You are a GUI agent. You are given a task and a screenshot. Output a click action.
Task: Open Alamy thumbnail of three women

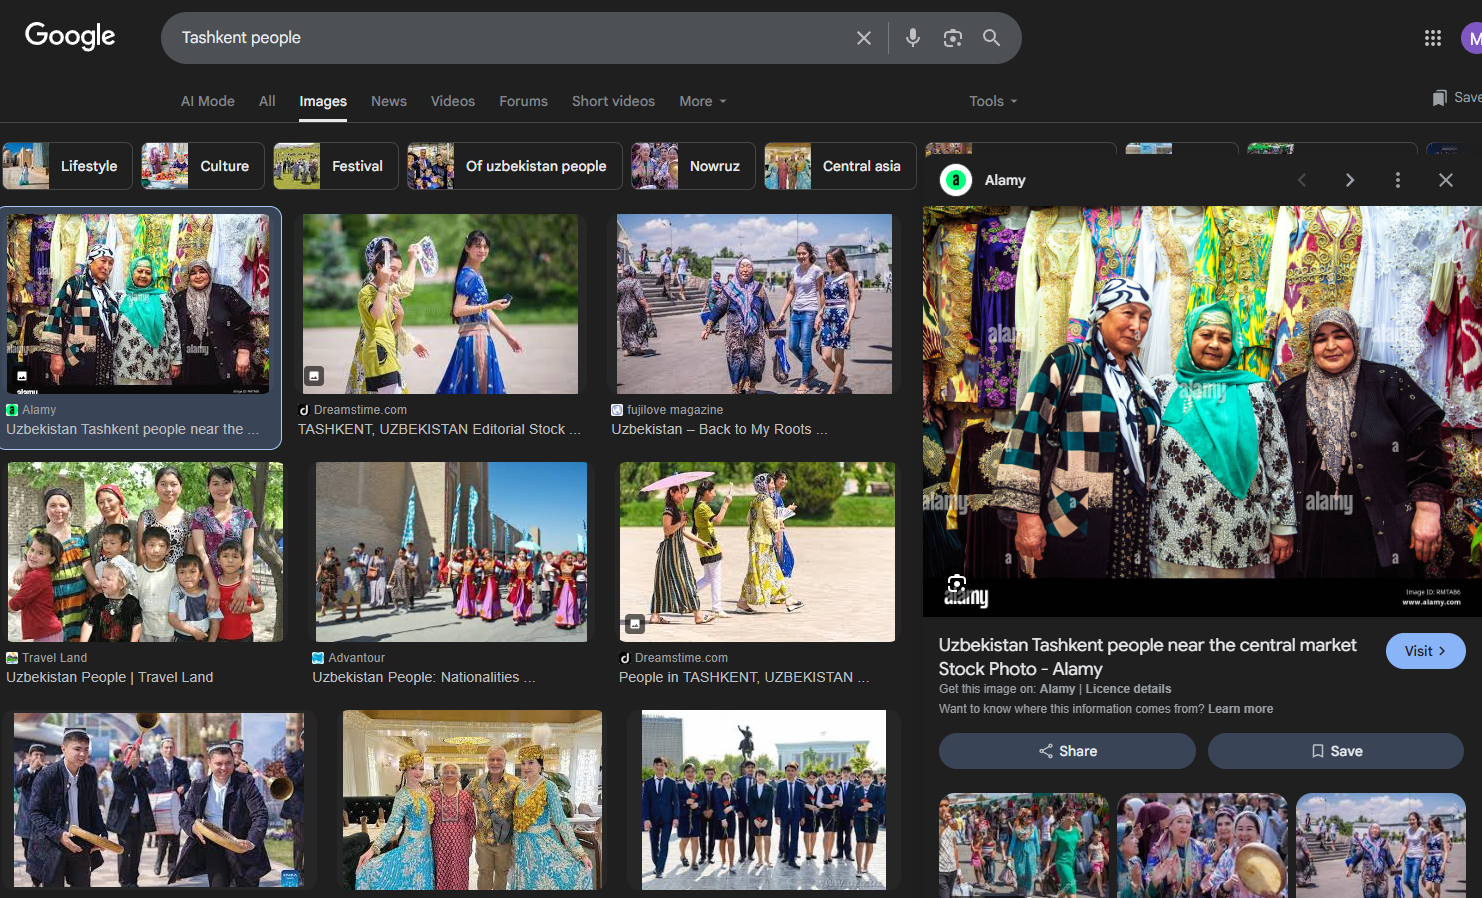(139, 304)
